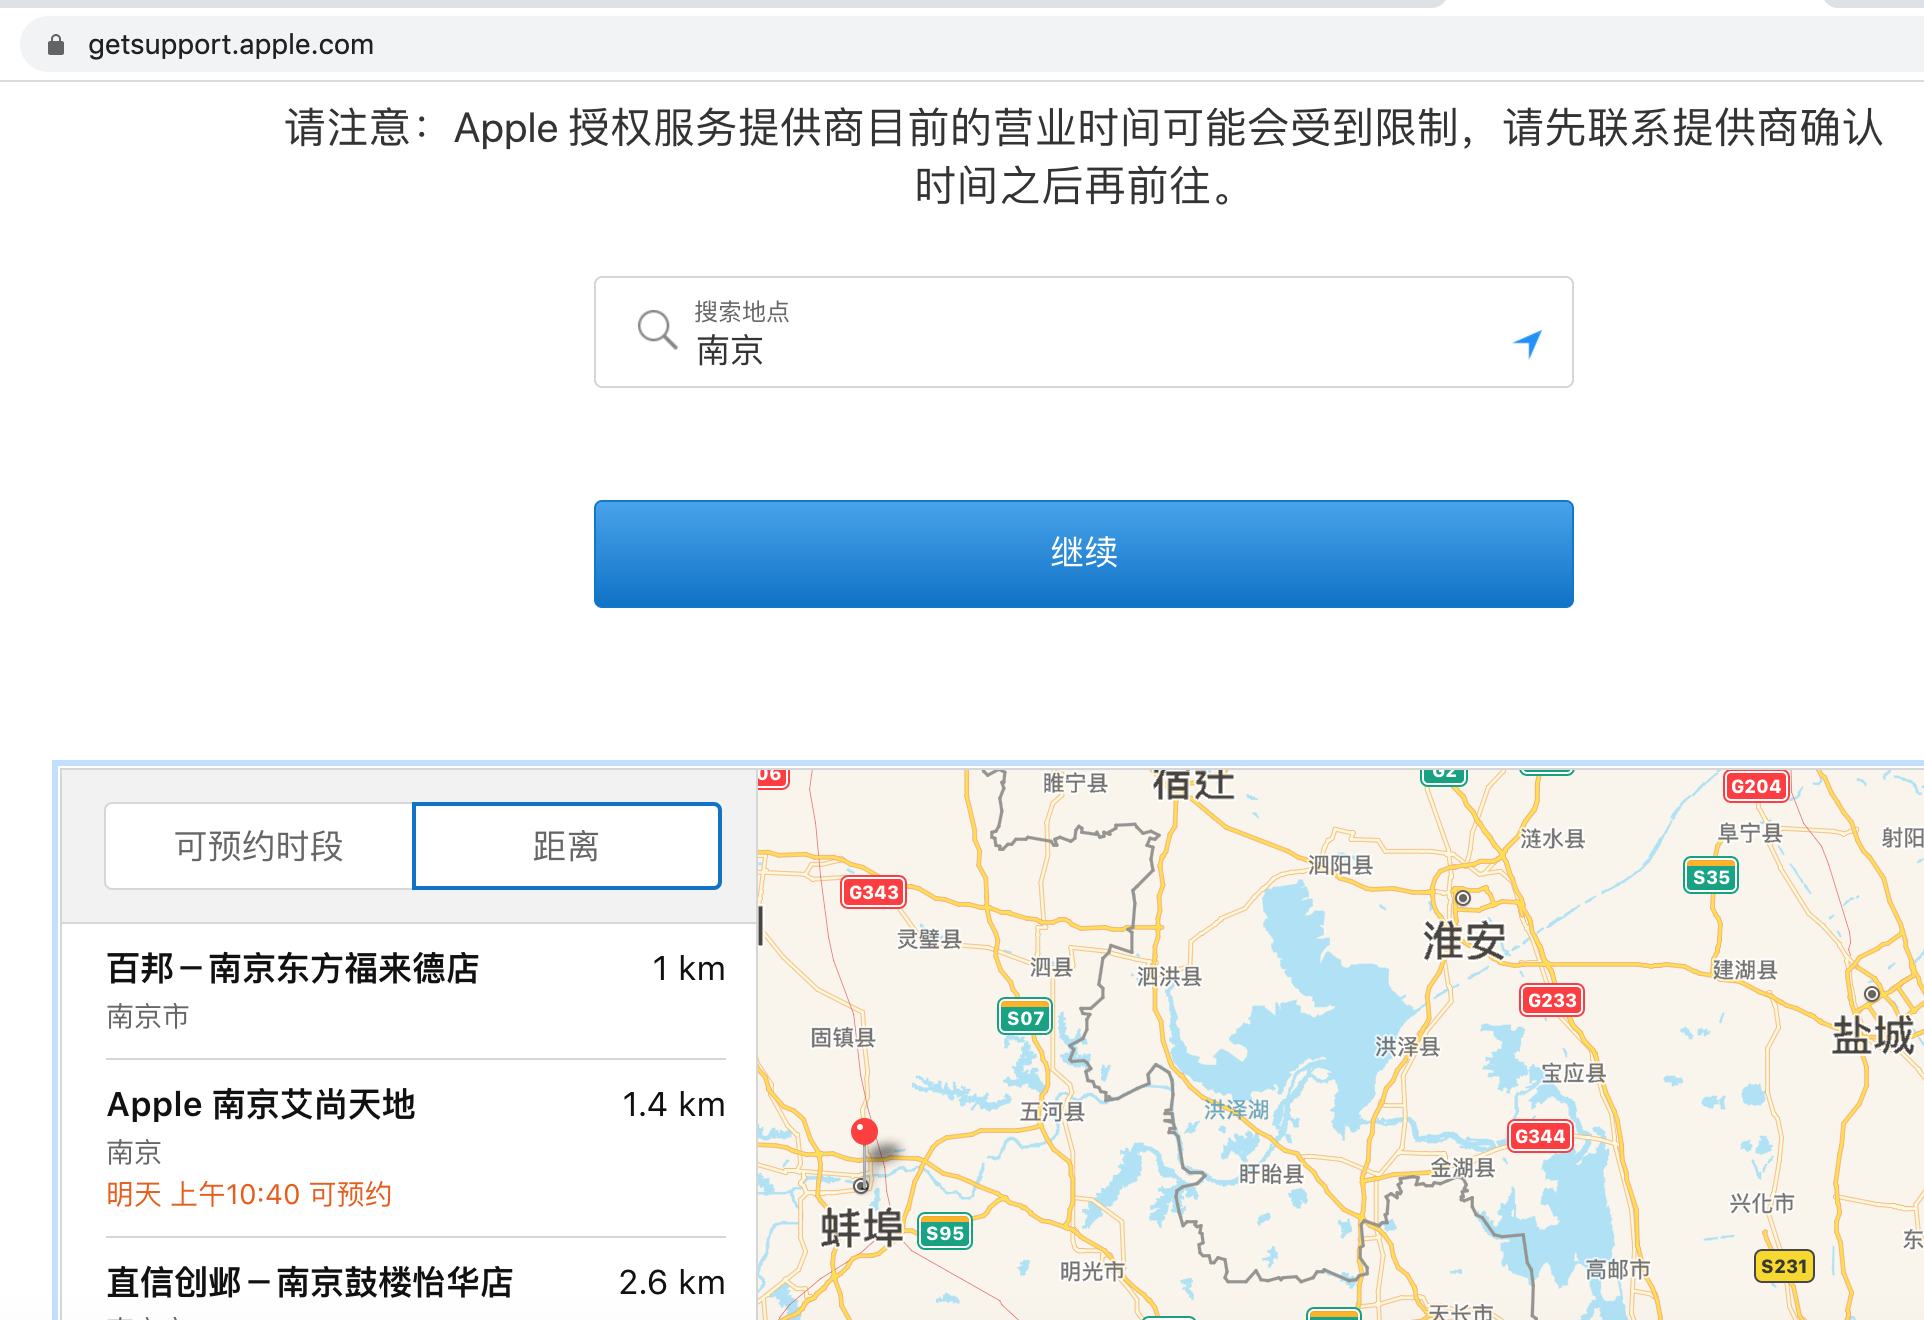
Task: Click the S95 highway badge on map
Action: (x=945, y=1233)
